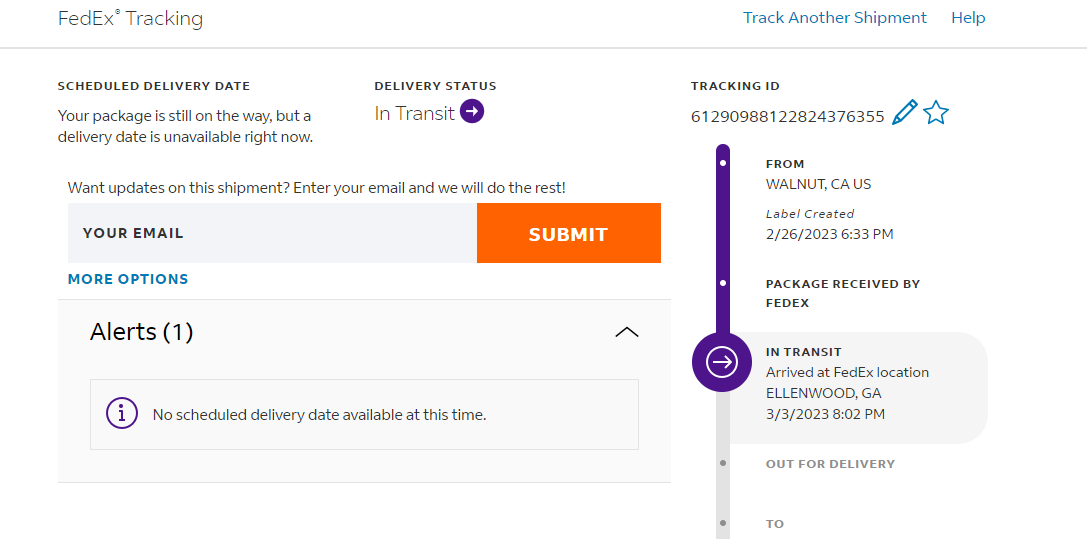The height and width of the screenshot is (539, 1087).
Task: Click the orange Submit button
Action: click(568, 234)
